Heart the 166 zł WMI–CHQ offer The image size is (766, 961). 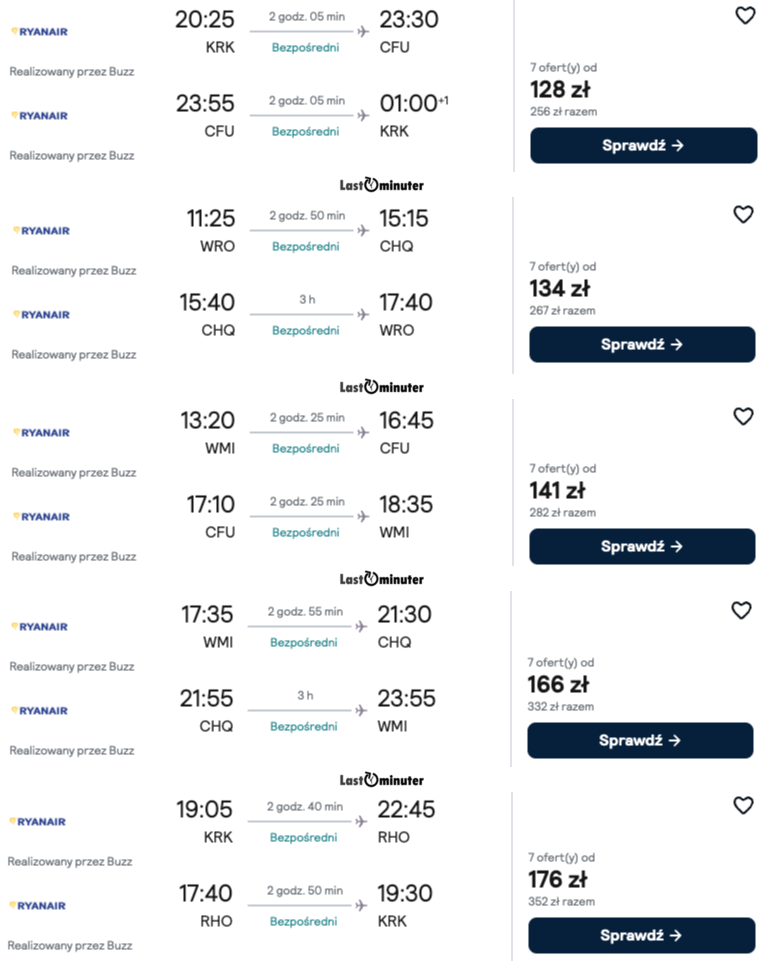coord(740,611)
